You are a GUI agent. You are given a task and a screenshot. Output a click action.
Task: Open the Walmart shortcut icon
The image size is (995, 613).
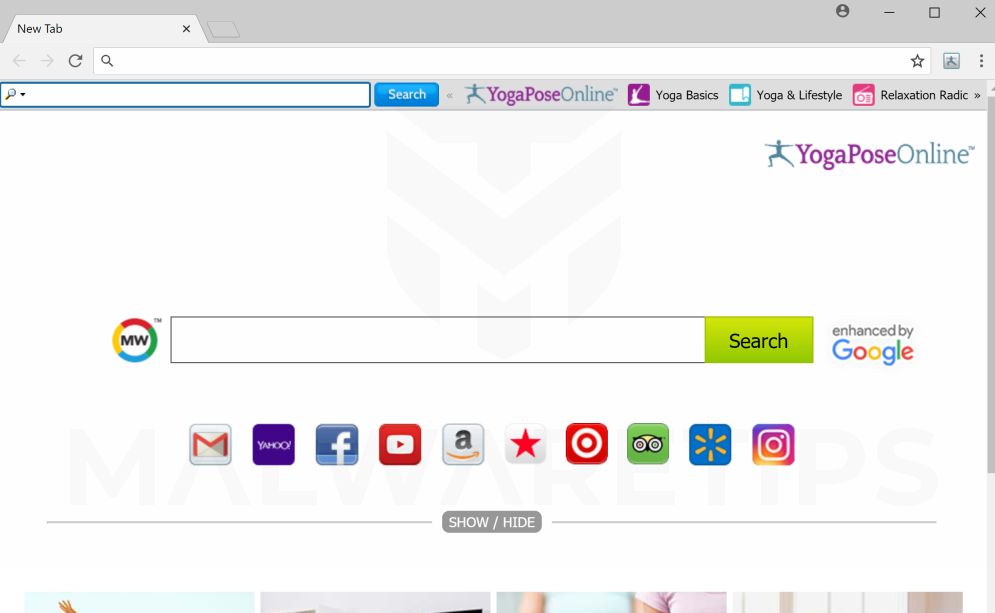(x=710, y=444)
